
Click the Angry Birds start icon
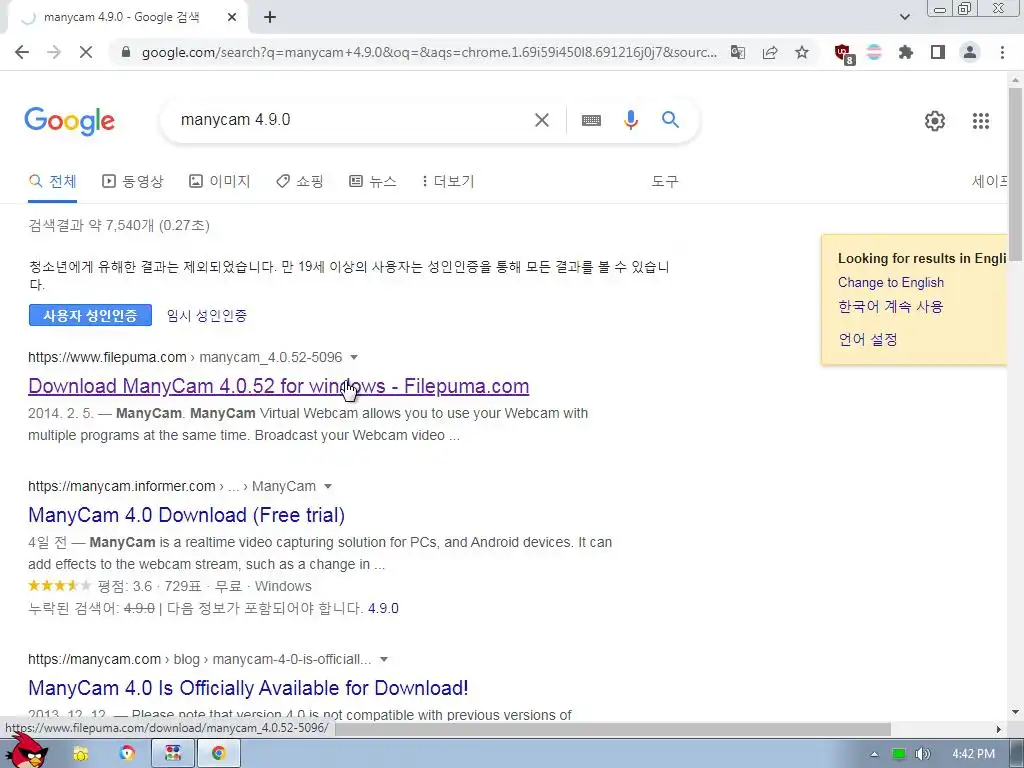27,751
